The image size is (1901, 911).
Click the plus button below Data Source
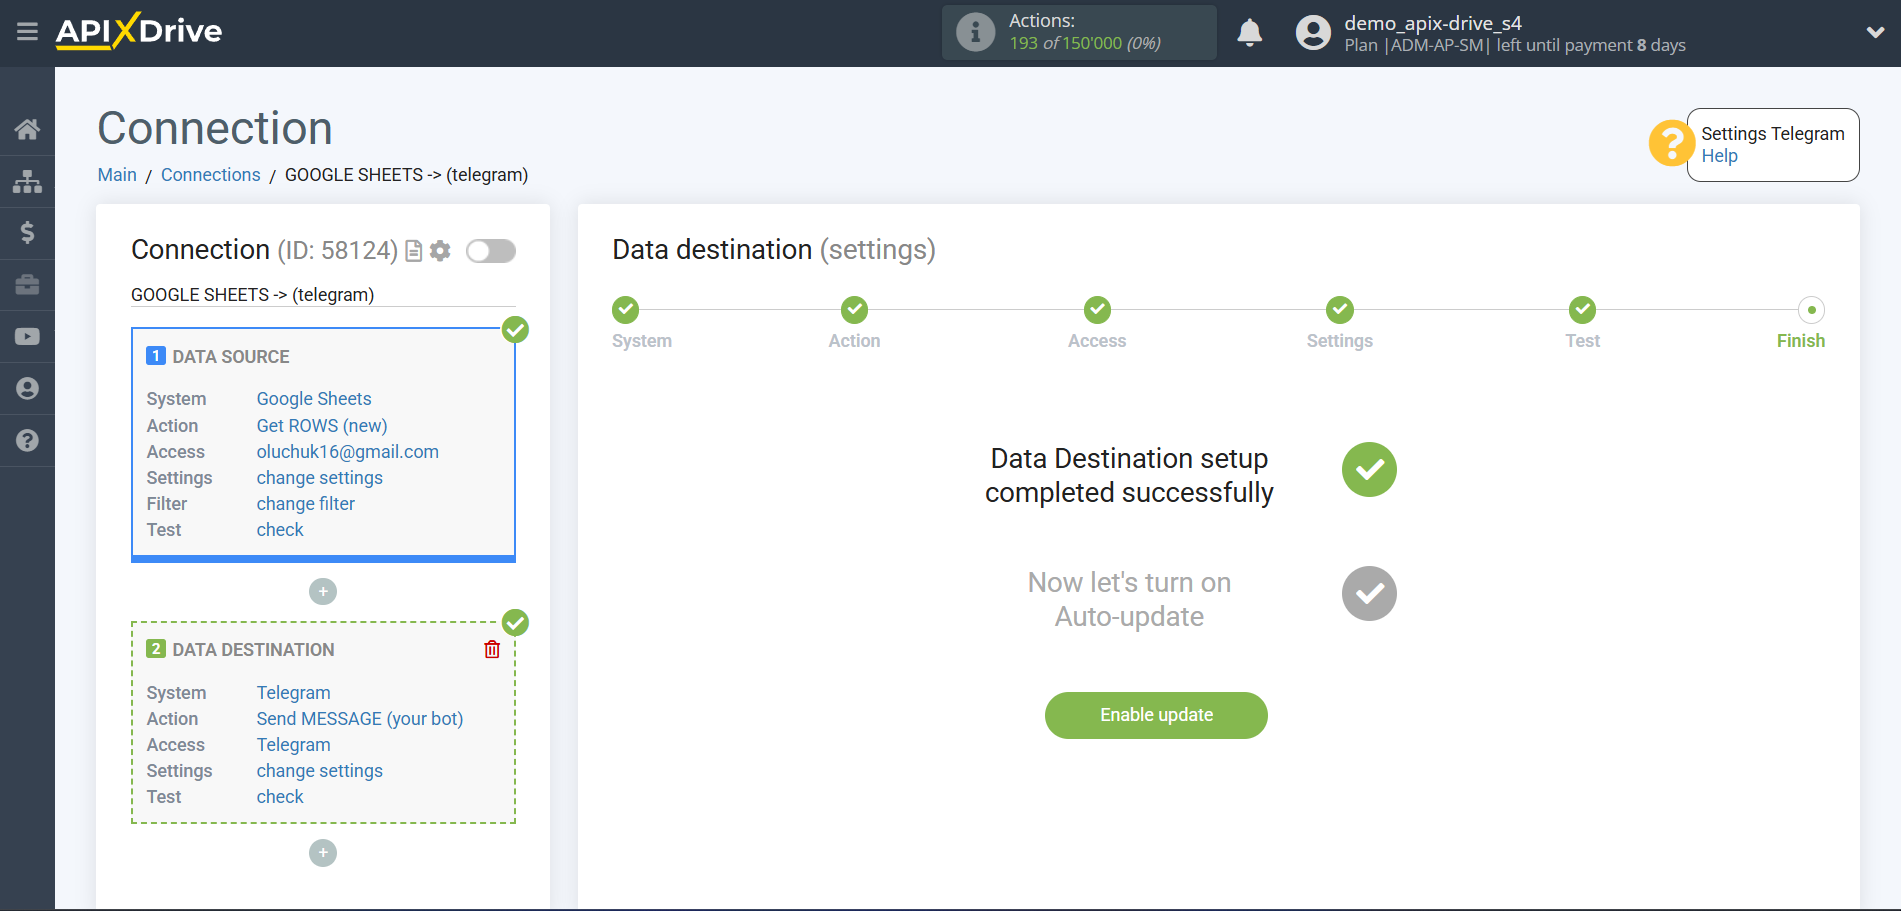click(x=322, y=591)
